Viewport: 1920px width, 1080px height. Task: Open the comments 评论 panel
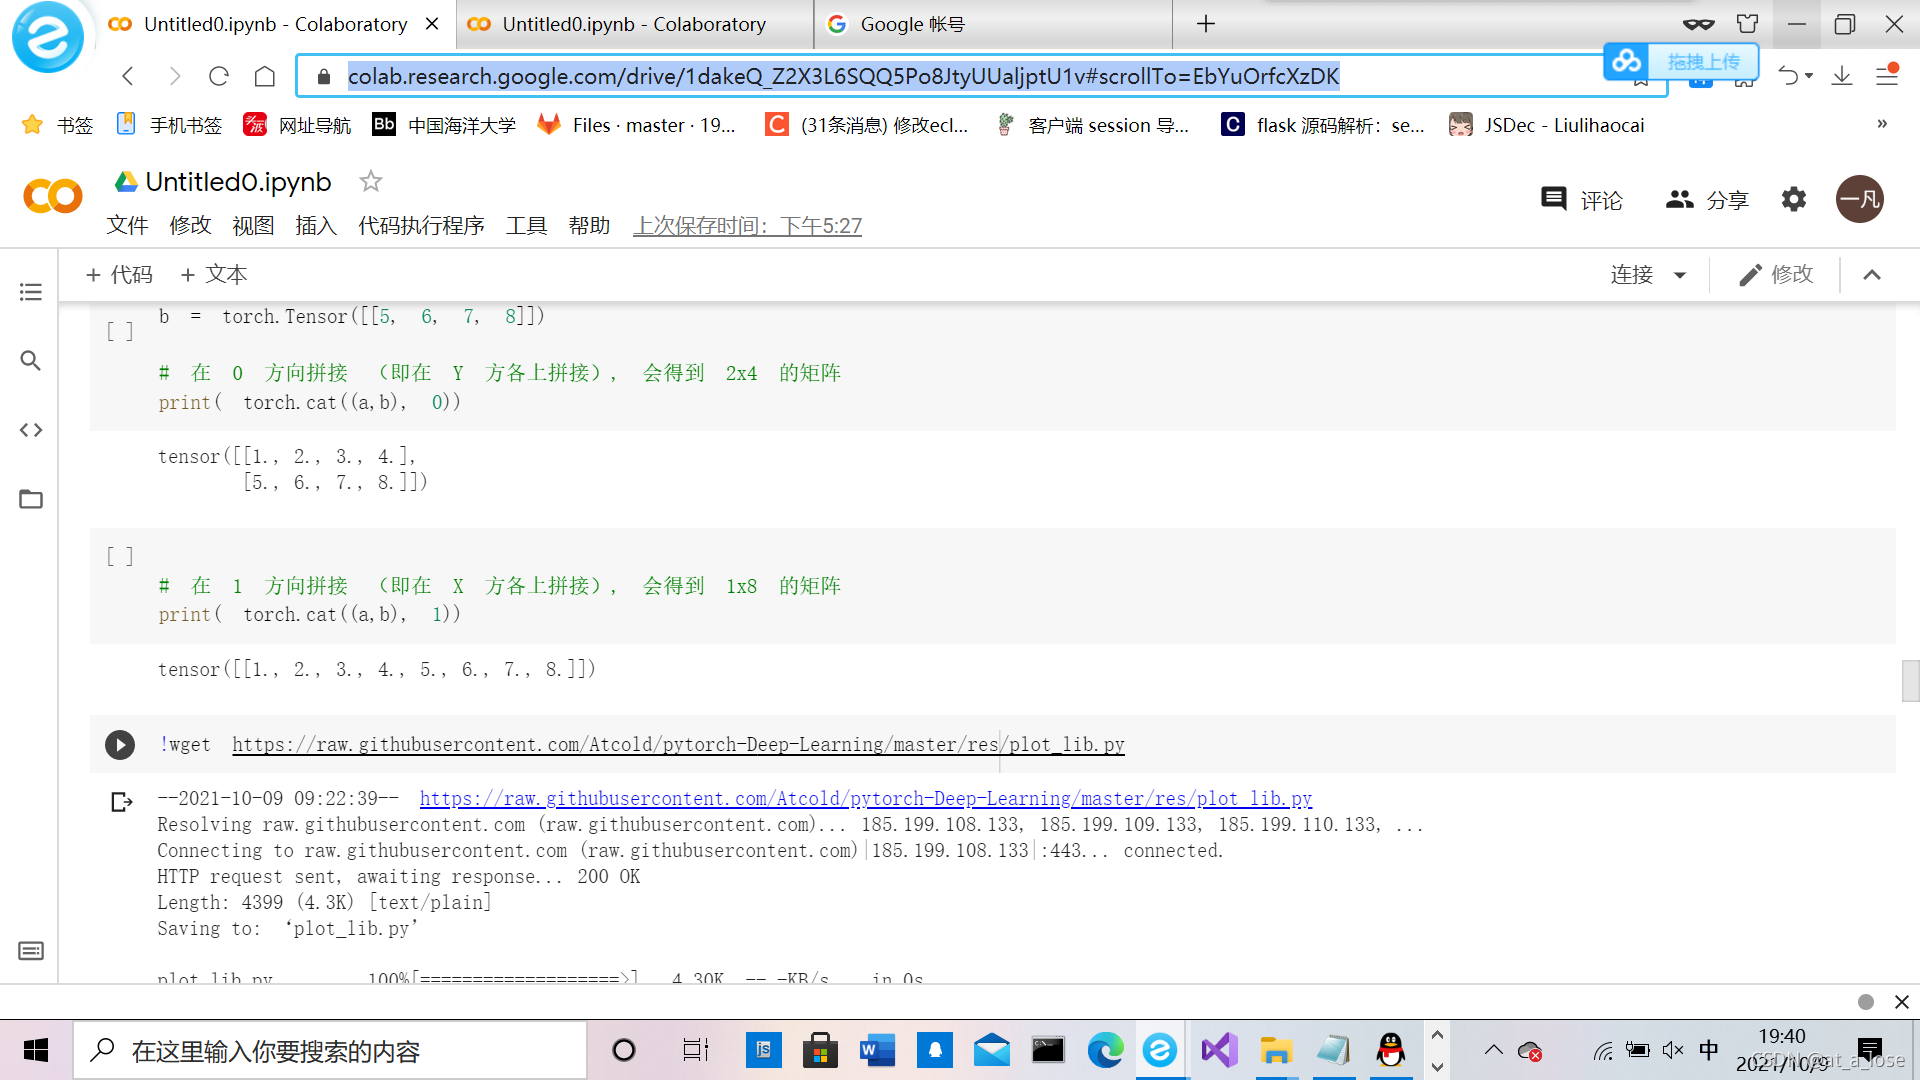tap(1582, 200)
